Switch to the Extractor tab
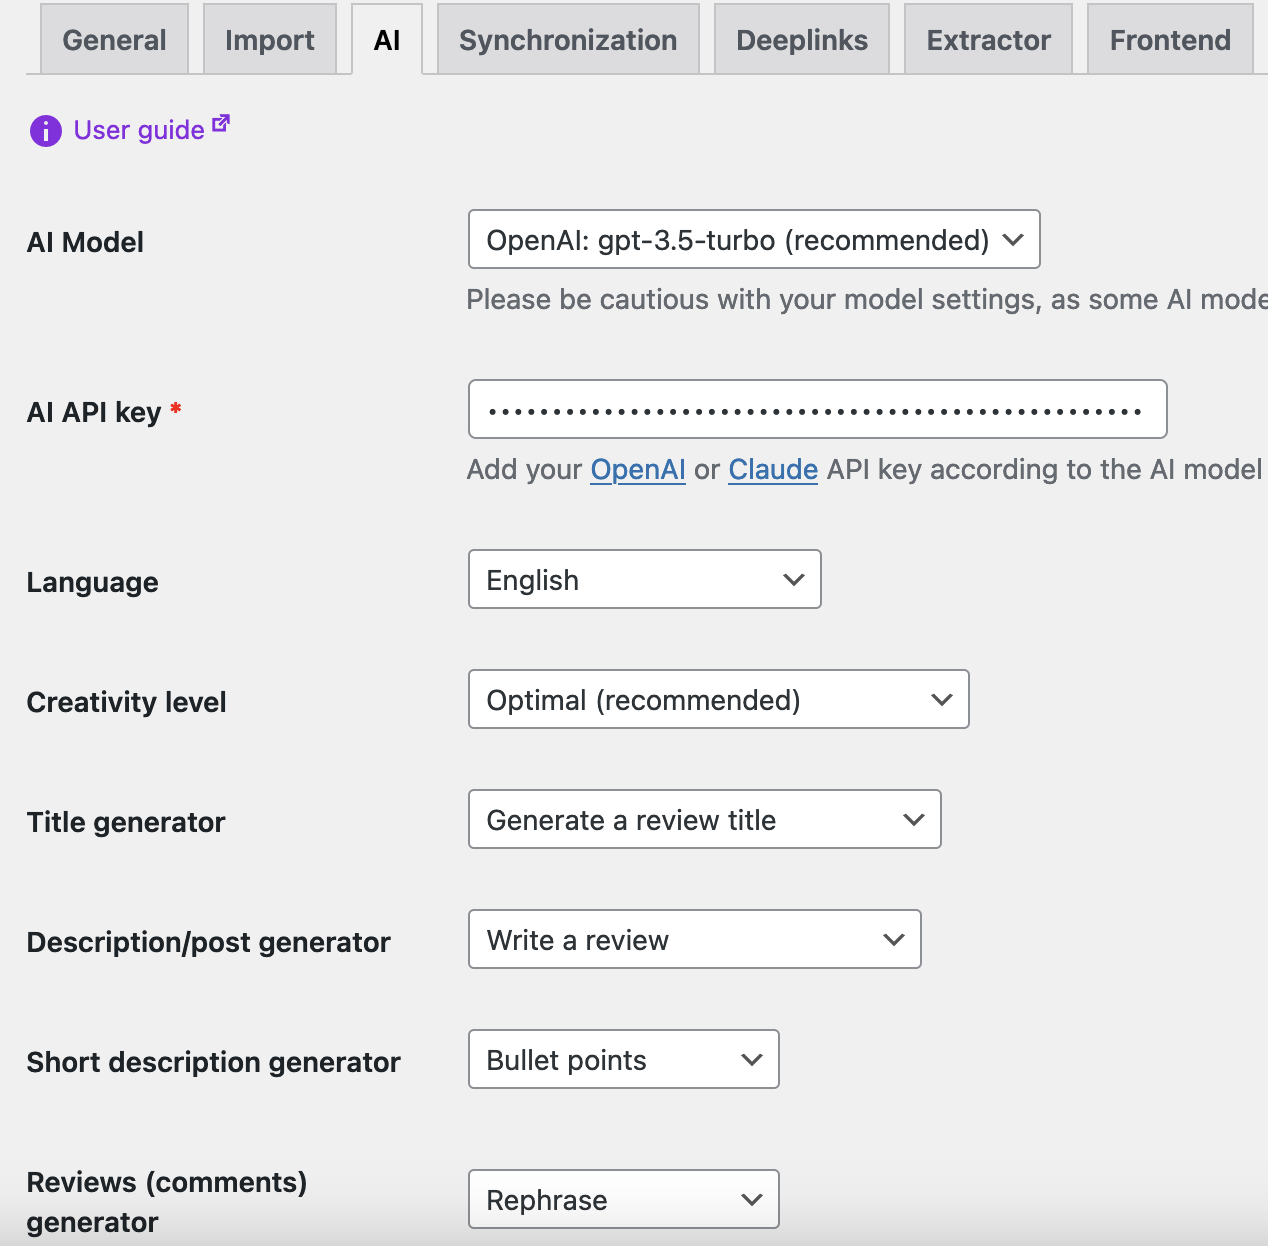Screen dimensions: 1268x1246 point(988,40)
